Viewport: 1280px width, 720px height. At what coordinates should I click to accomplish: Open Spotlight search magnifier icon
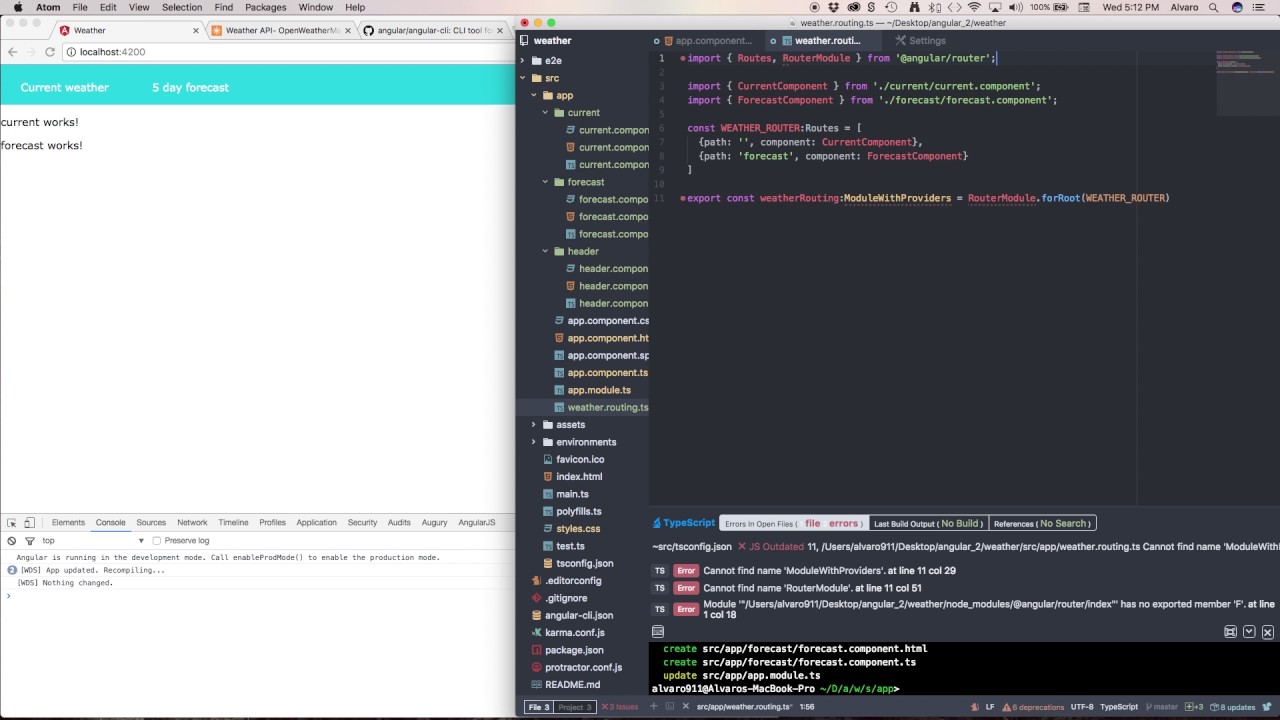point(1214,7)
